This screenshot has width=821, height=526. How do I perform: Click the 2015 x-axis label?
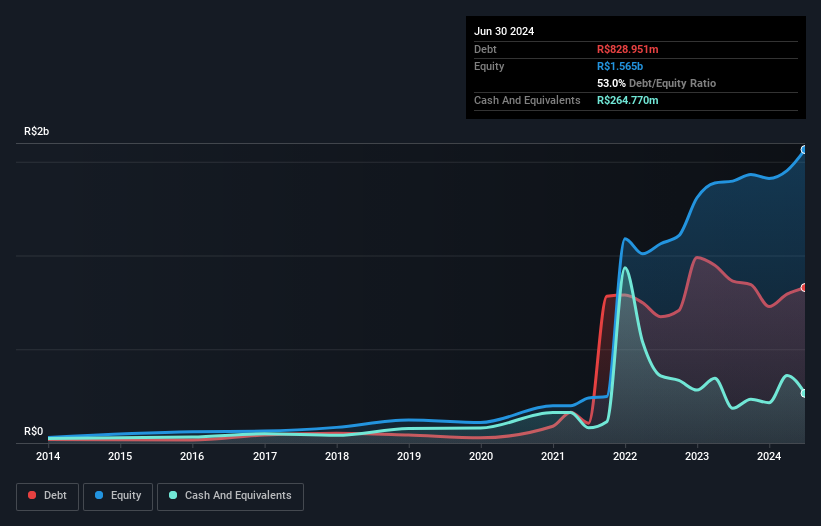(x=120, y=456)
